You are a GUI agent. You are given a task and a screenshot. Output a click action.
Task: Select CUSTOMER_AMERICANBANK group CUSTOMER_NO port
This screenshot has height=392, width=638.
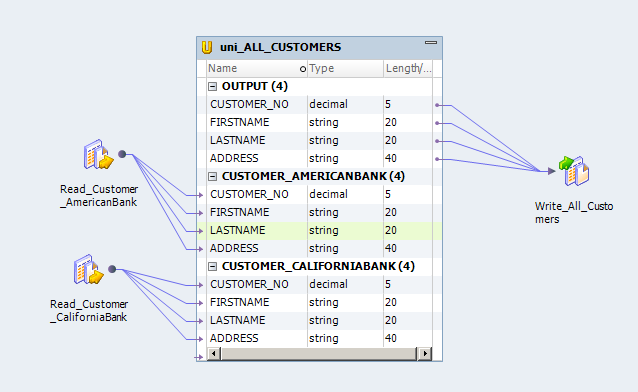click(319, 195)
